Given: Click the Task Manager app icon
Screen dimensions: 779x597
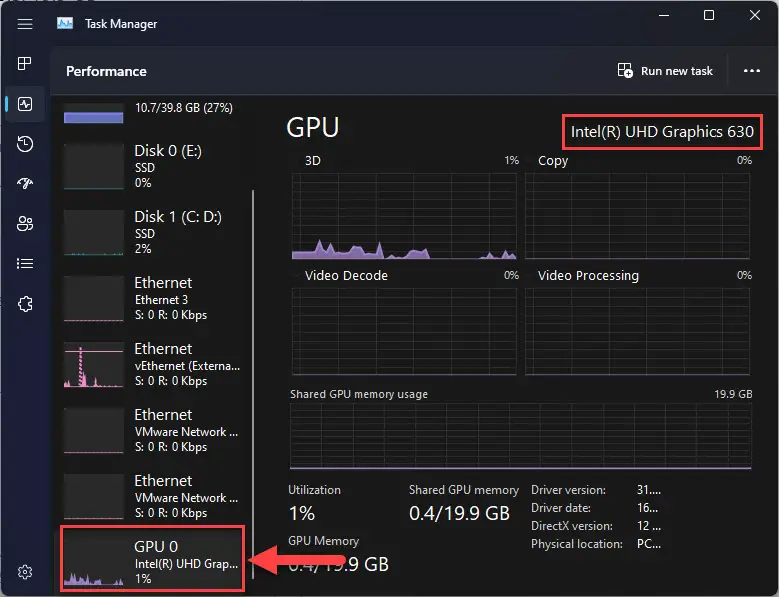Looking at the screenshot, I should click(65, 23).
